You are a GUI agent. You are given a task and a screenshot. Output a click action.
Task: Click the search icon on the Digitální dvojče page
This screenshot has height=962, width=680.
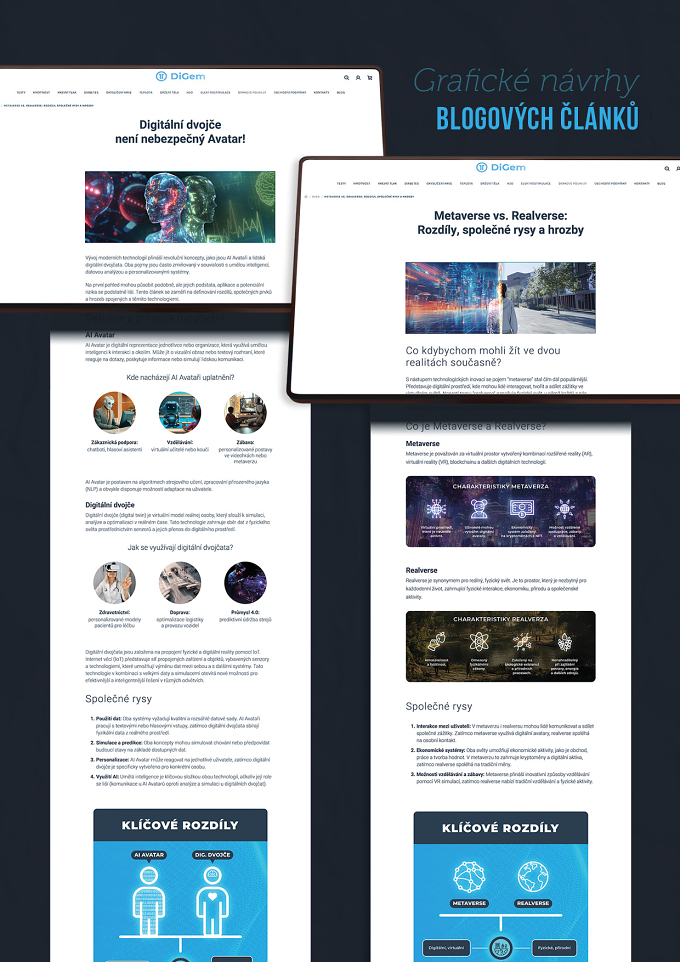tap(346, 78)
